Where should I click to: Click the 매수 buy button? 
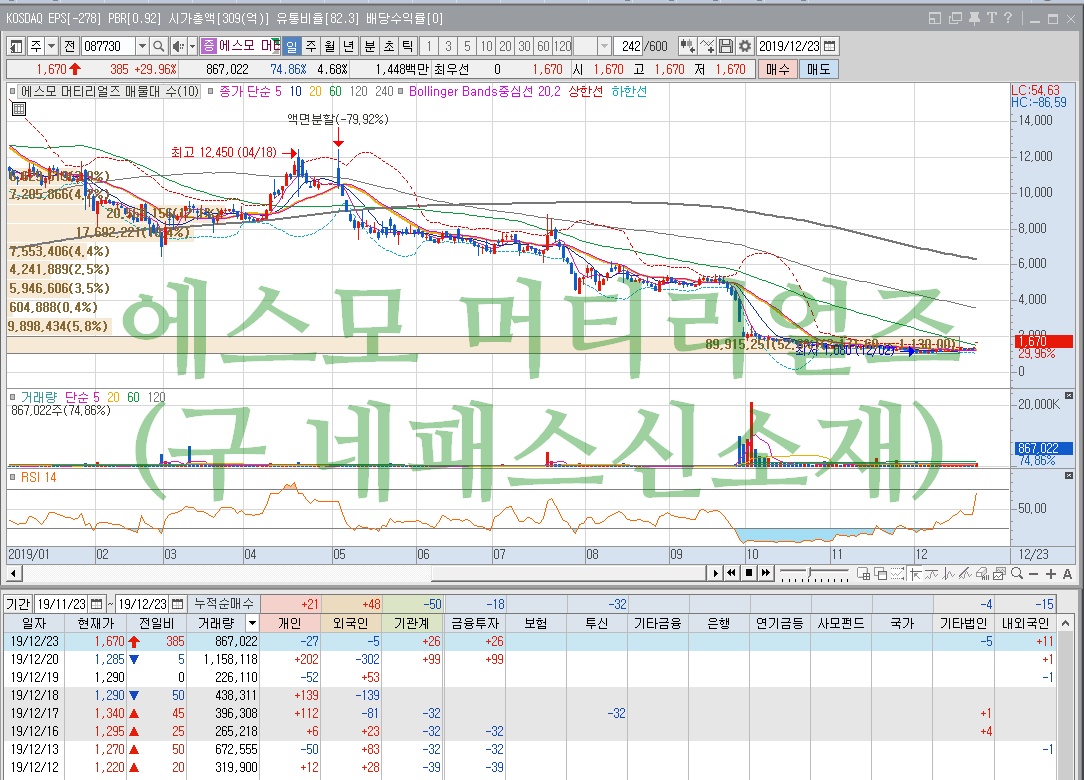pos(777,69)
